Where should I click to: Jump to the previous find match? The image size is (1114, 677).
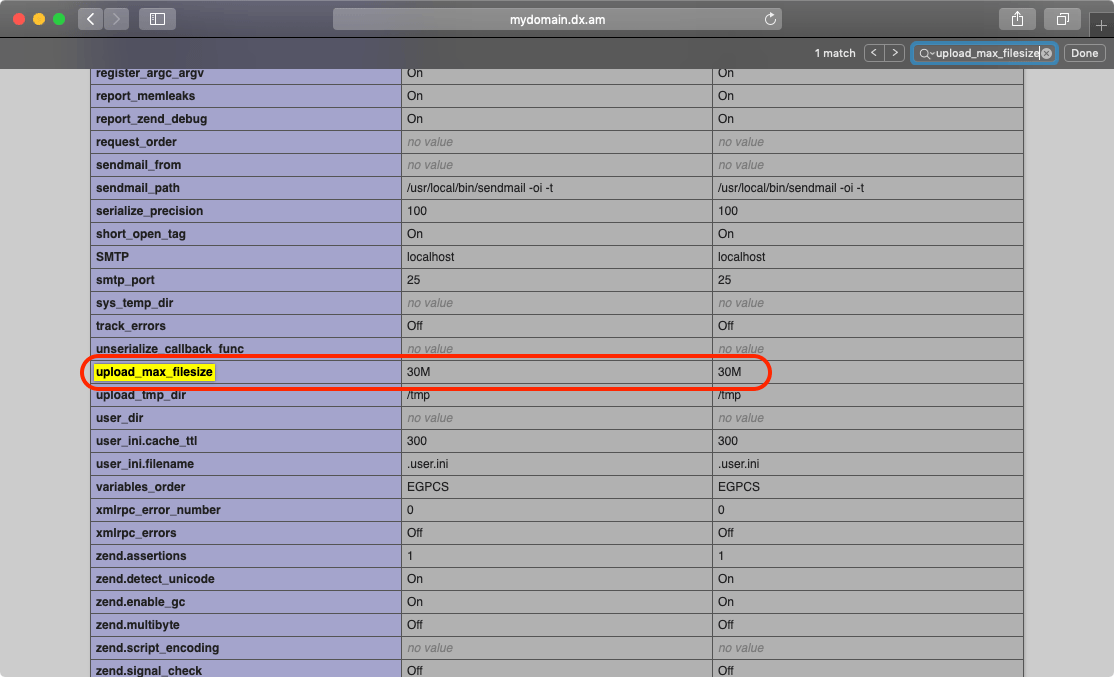point(874,53)
